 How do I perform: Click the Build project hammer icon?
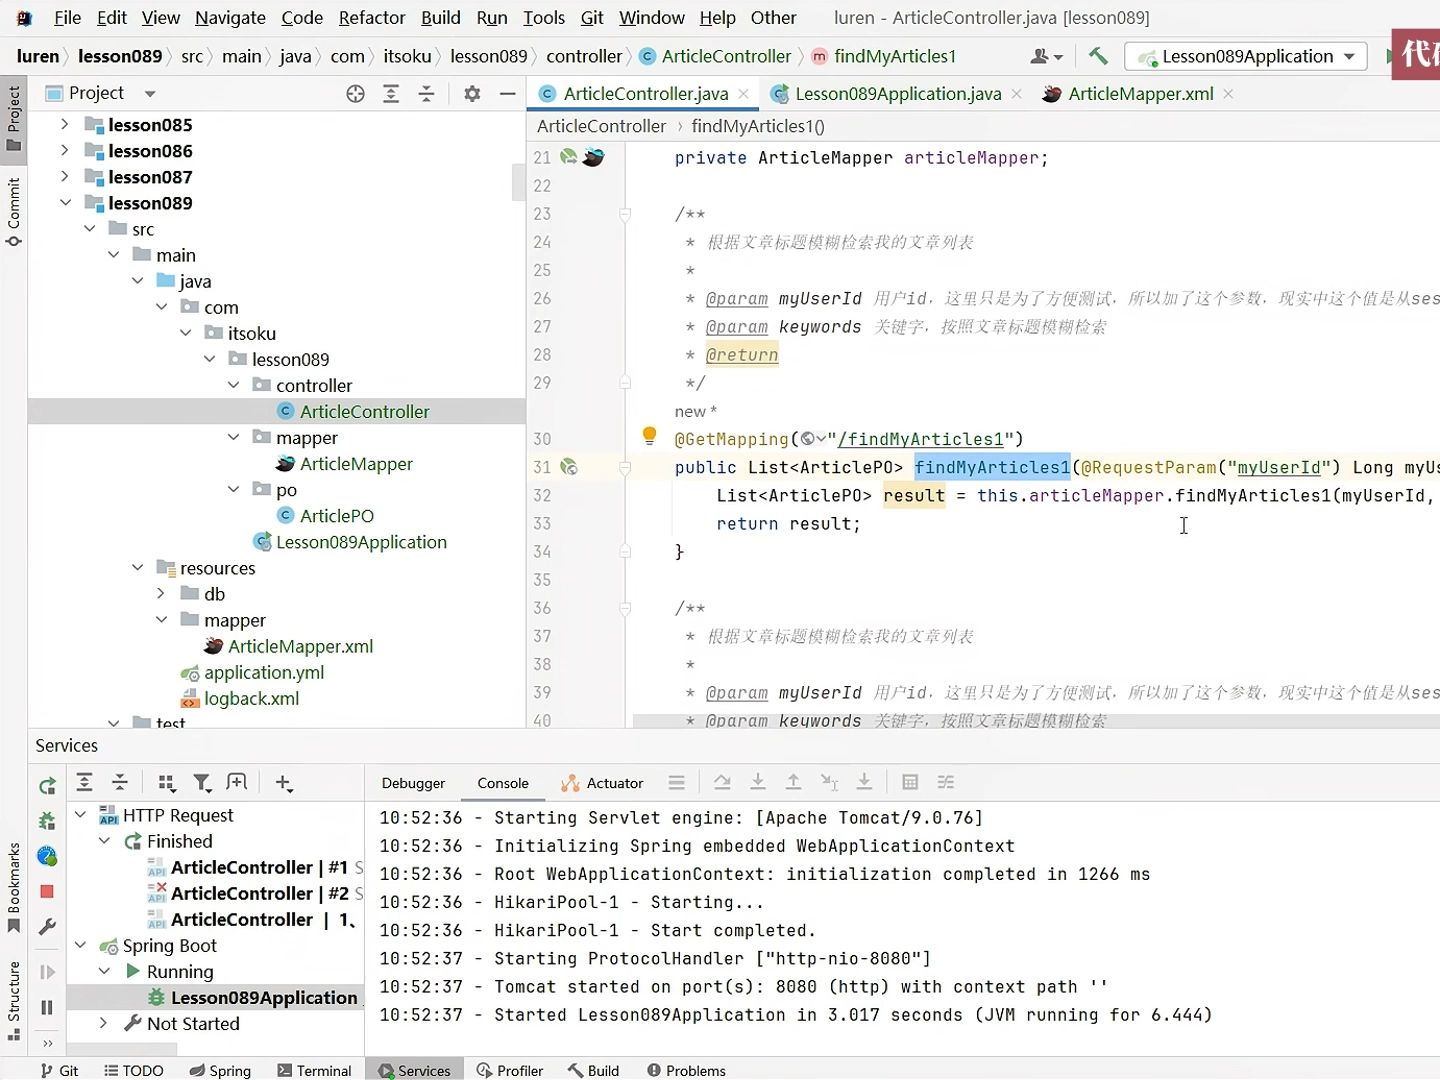(x=1098, y=56)
